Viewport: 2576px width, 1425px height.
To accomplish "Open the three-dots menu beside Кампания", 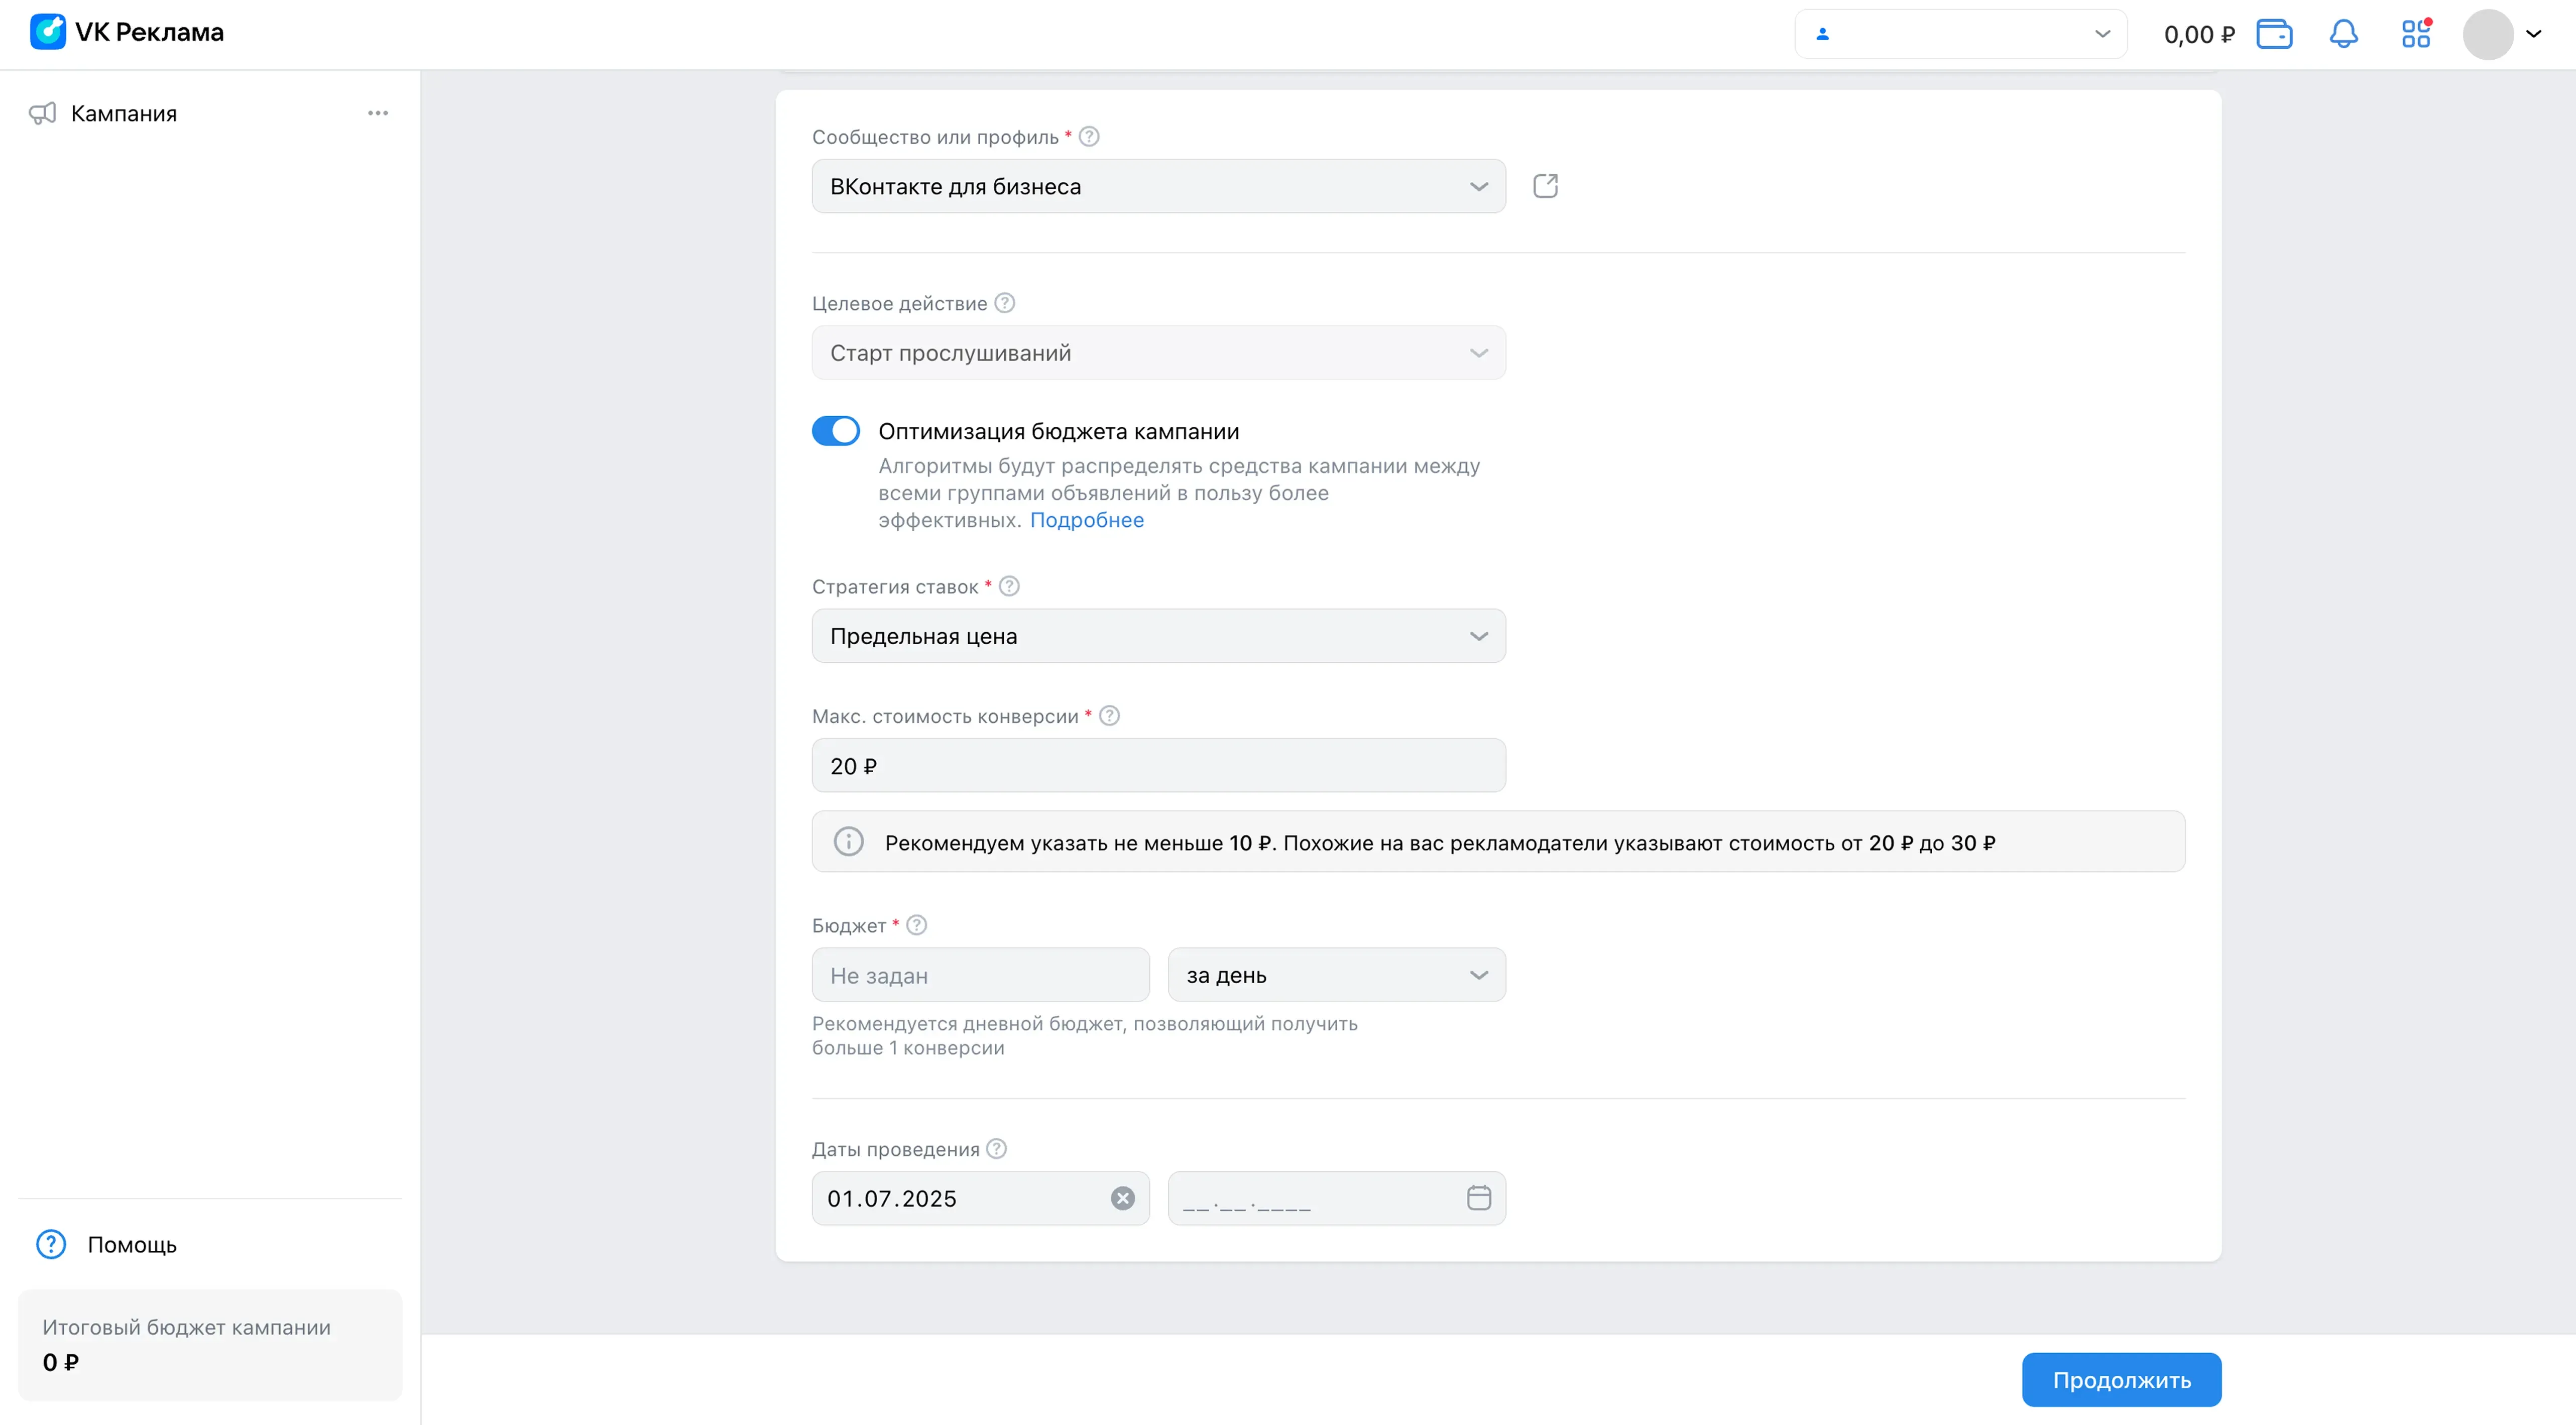I will (x=378, y=113).
